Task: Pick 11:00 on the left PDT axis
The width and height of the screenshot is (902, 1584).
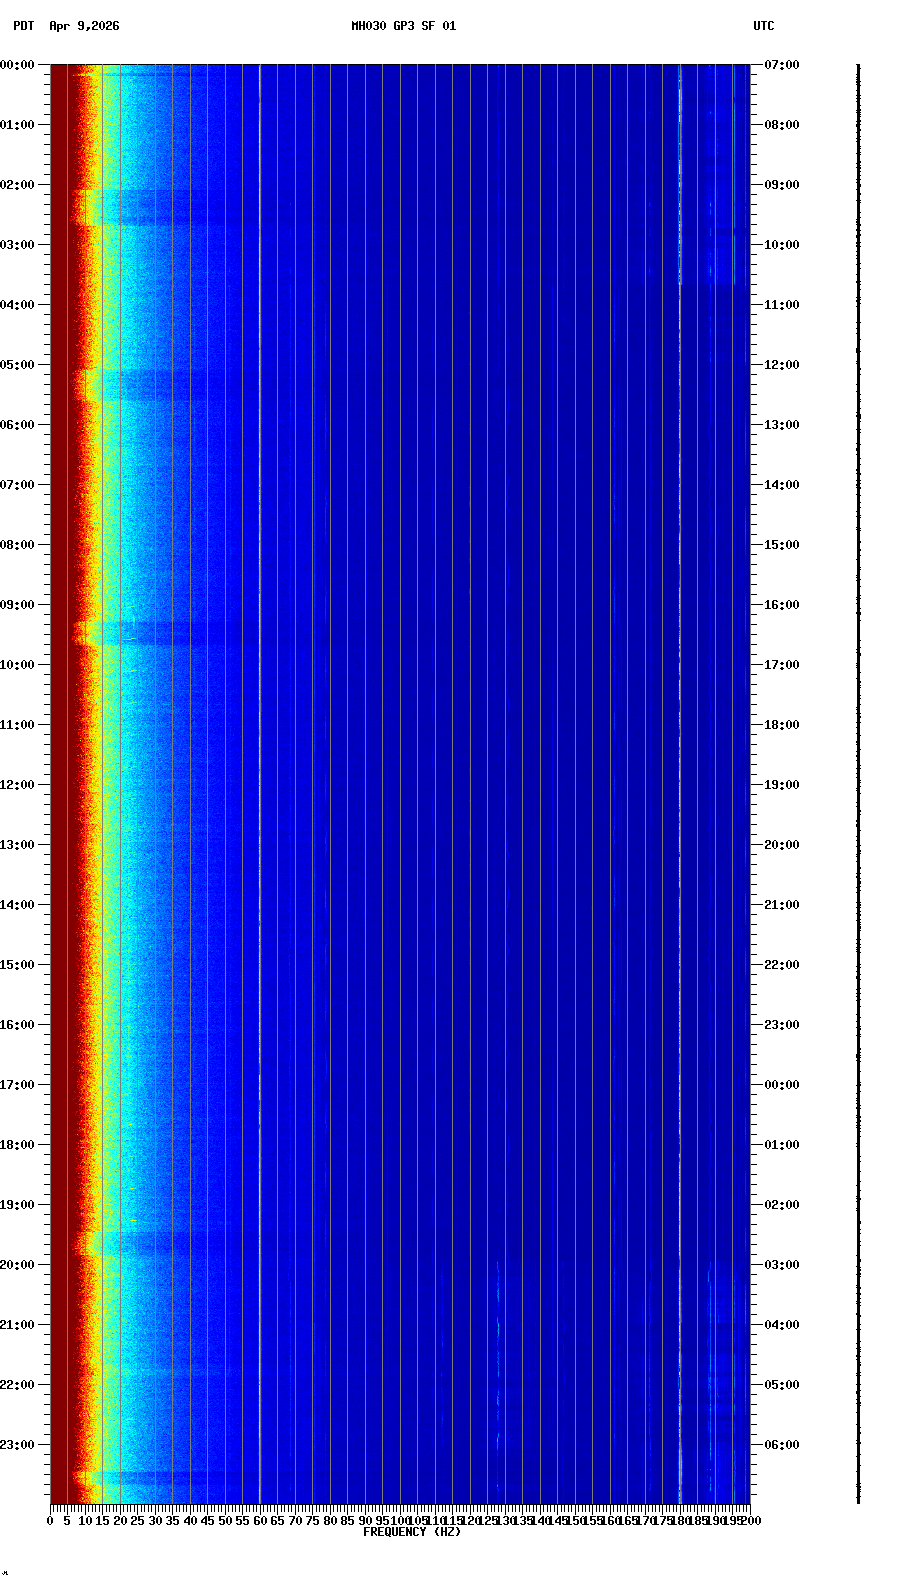Action: tap(18, 725)
